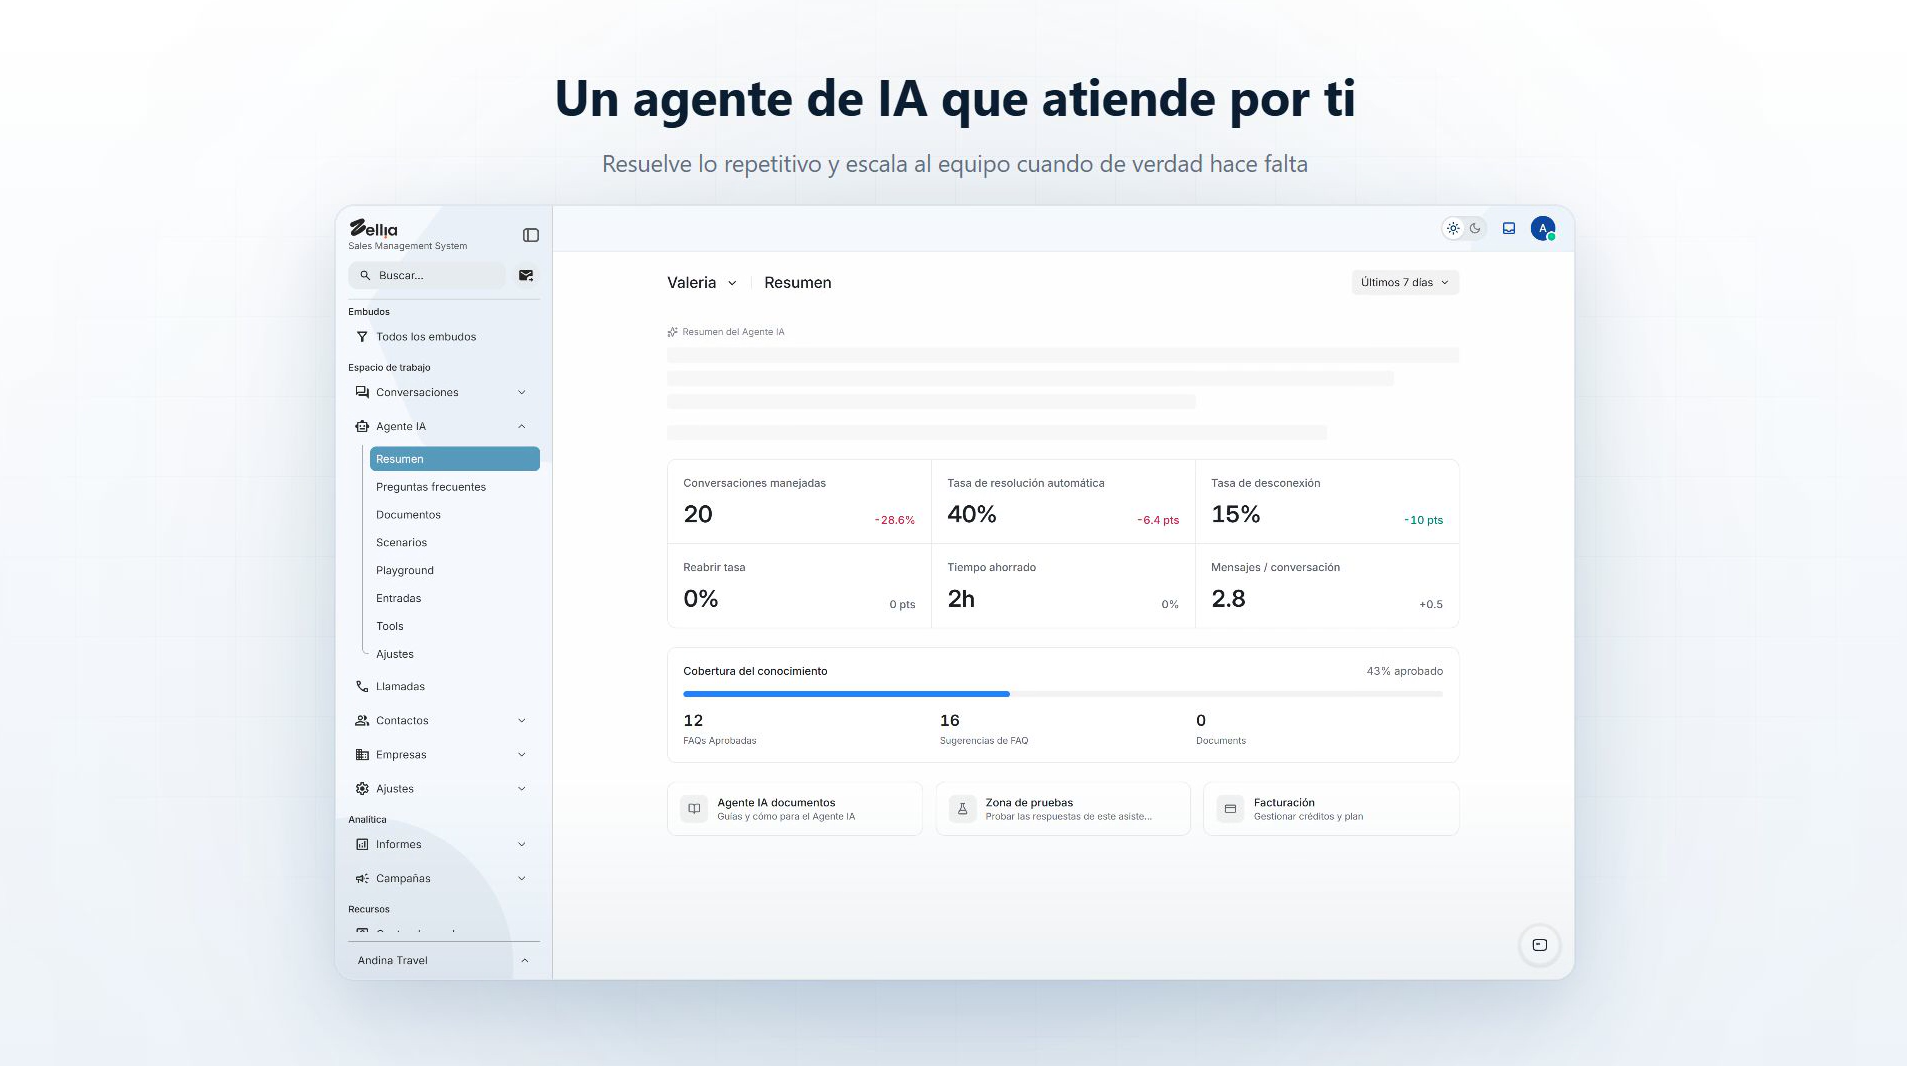
Task: Collapse the Agente IA section chevron
Action: [x=521, y=426]
